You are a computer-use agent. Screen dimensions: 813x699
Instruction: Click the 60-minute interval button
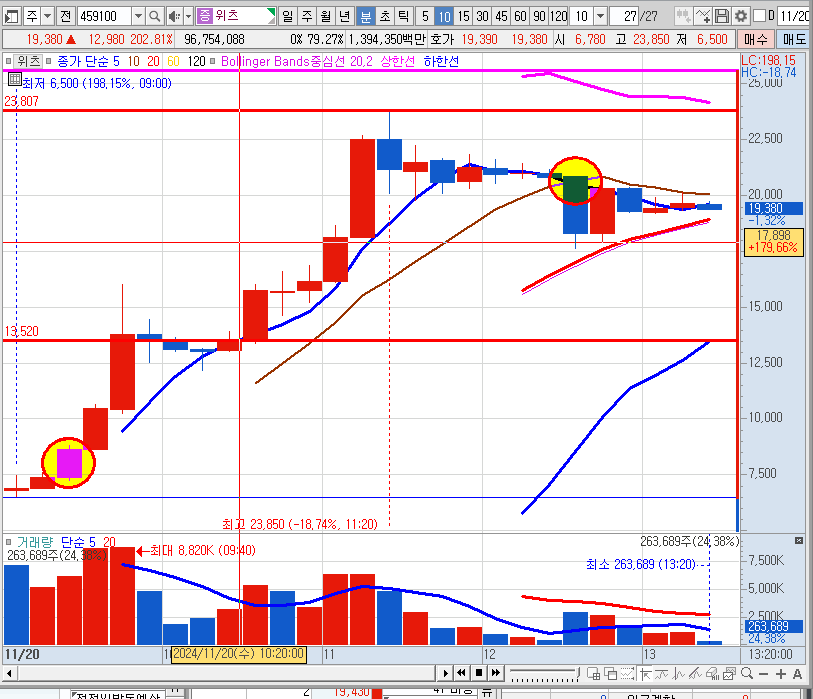pyautogui.click(x=521, y=17)
